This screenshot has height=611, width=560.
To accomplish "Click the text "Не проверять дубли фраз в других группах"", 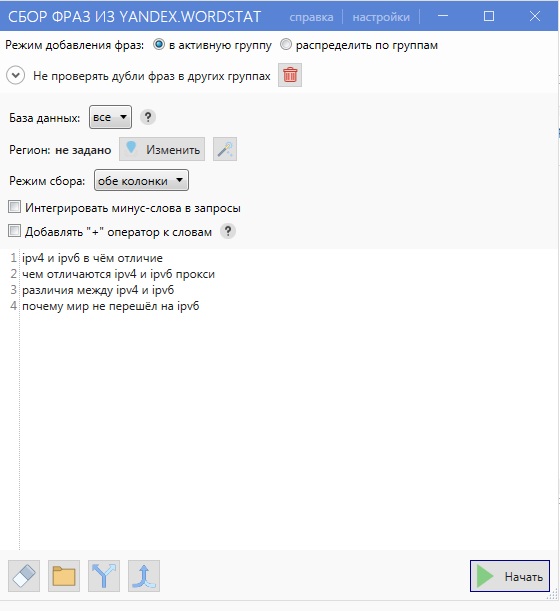I will [x=152, y=76].
